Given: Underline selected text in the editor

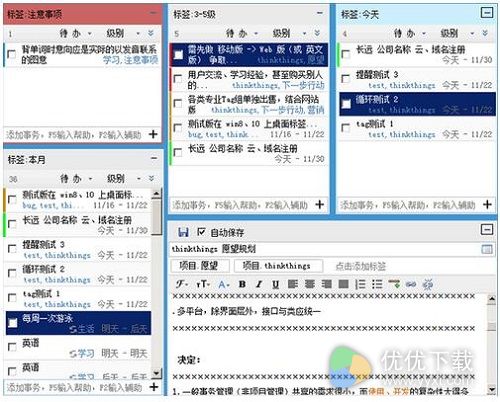Looking at the screenshot, I should [x=275, y=284].
